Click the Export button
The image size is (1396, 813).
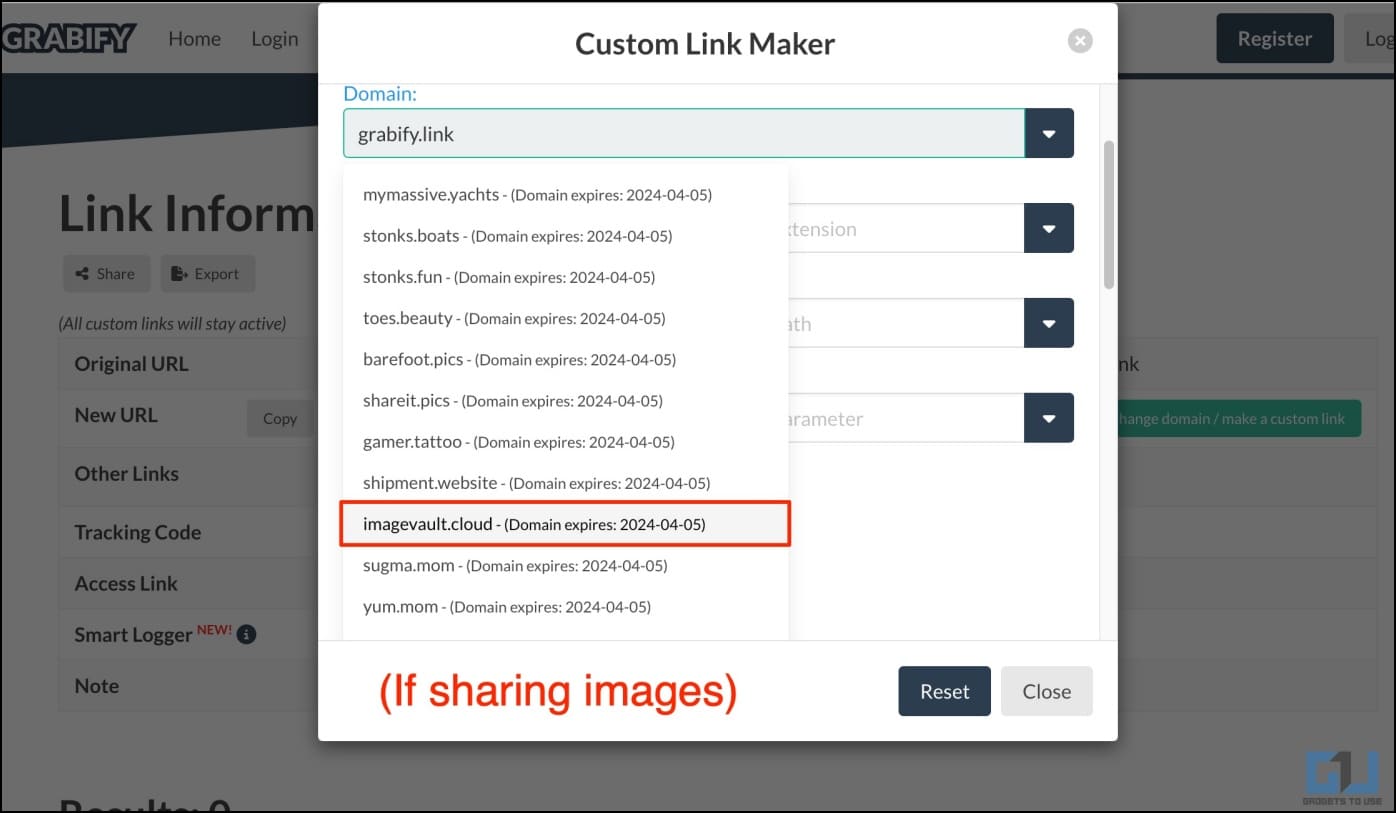[x=207, y=273]
